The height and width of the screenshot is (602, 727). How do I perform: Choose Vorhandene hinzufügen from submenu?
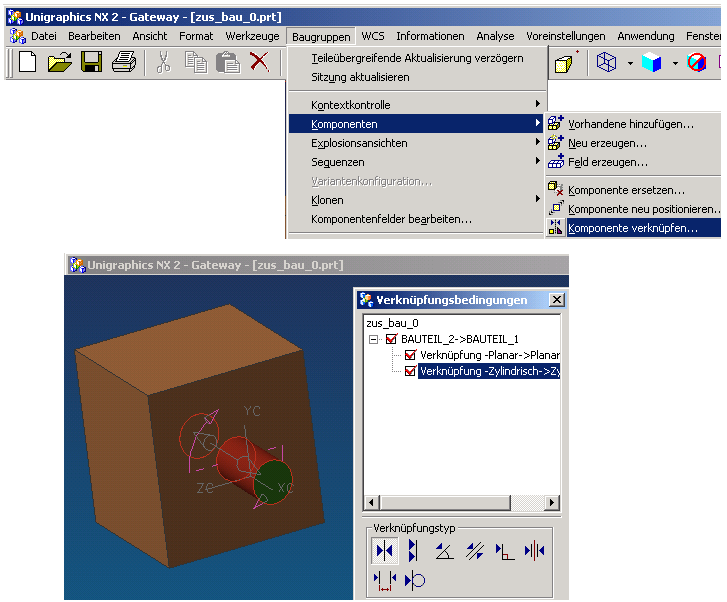(631, 124)
